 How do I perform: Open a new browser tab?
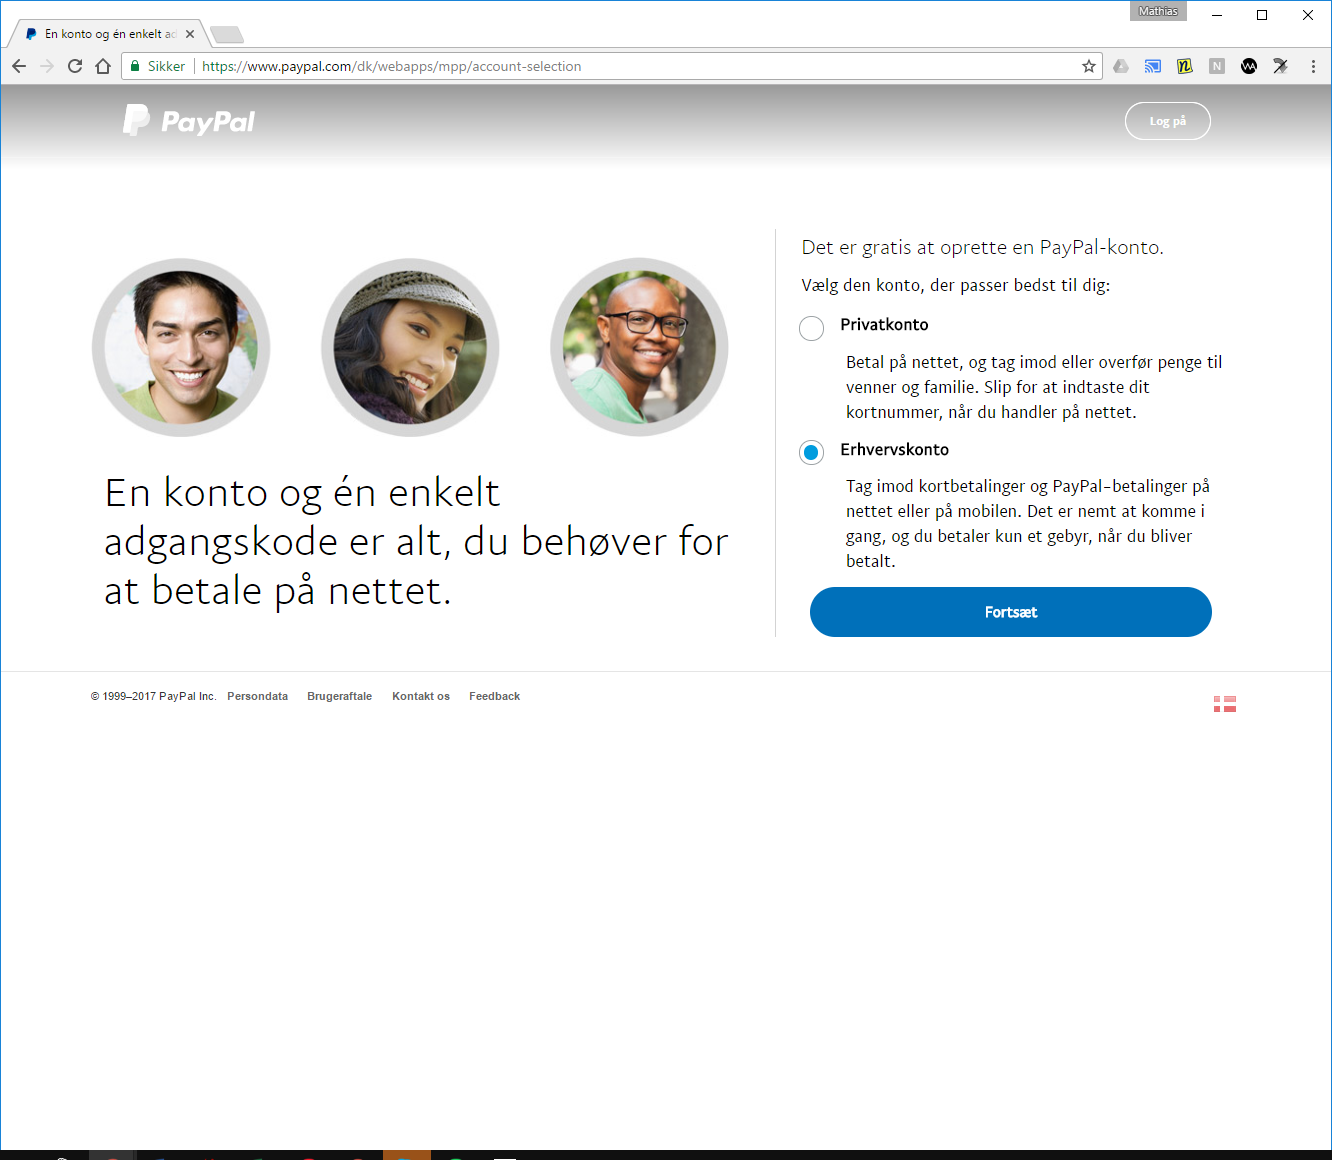pos(226,33)
